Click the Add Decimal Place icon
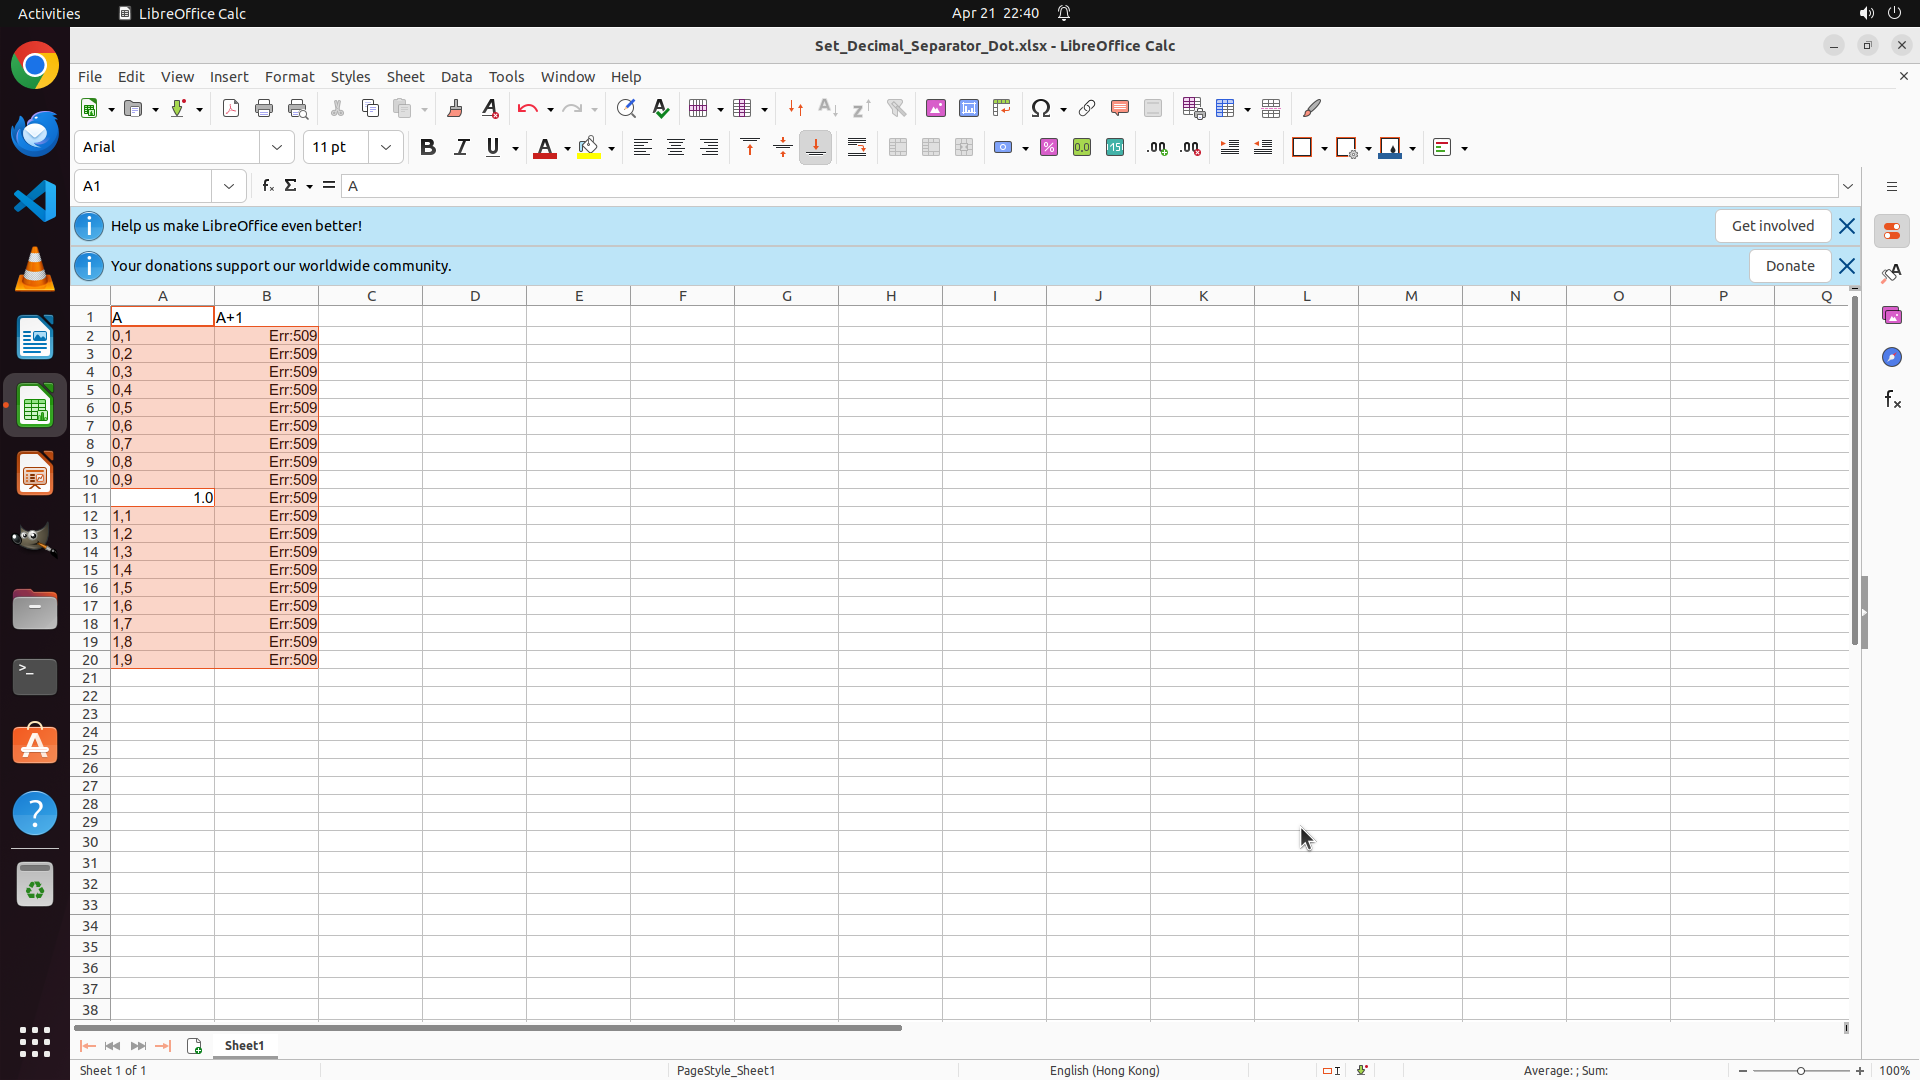The width and height of the screenshot is (1920, 1080). point(1157,148)
